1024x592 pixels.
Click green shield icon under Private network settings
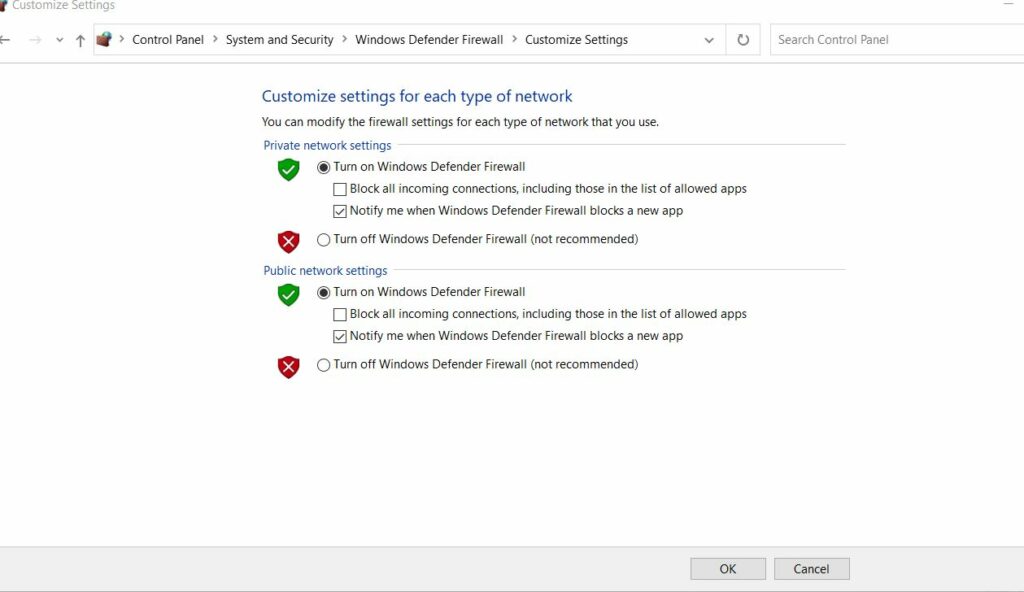tap(289, 169)
